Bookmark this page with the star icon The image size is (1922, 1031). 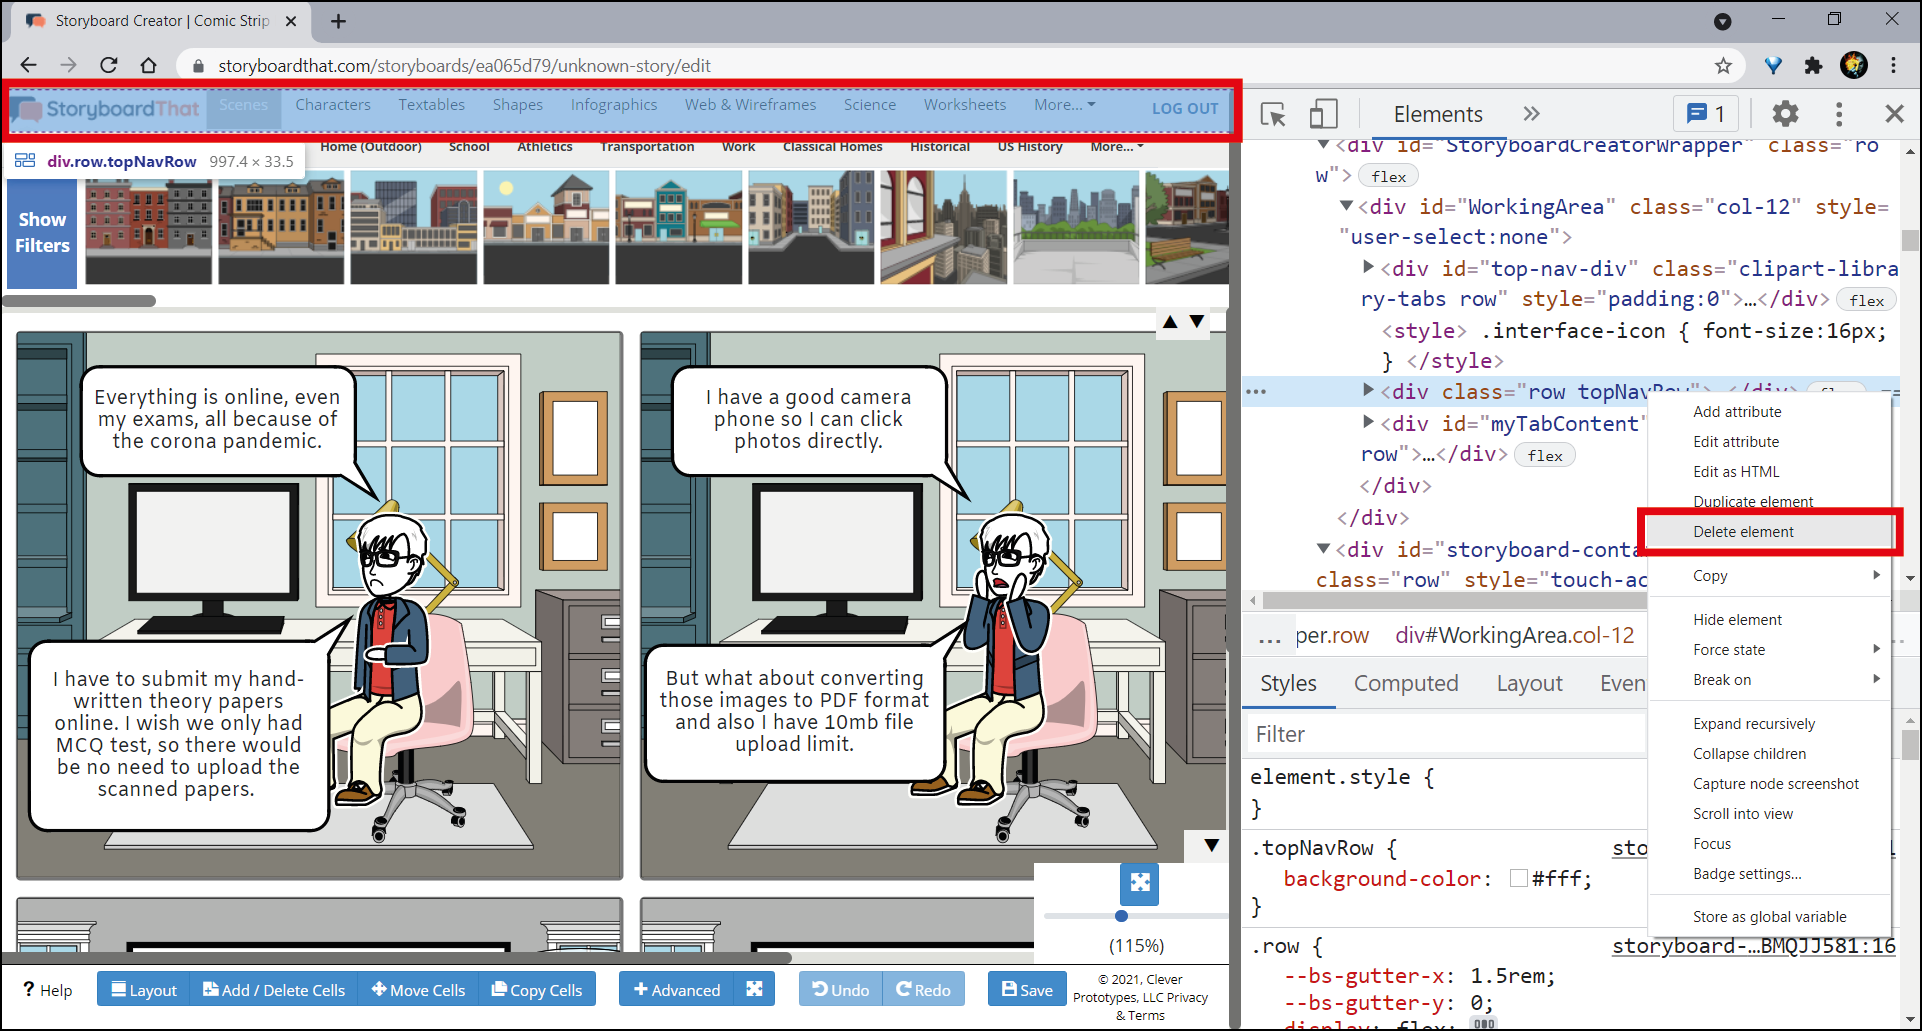pos(1723,66)
